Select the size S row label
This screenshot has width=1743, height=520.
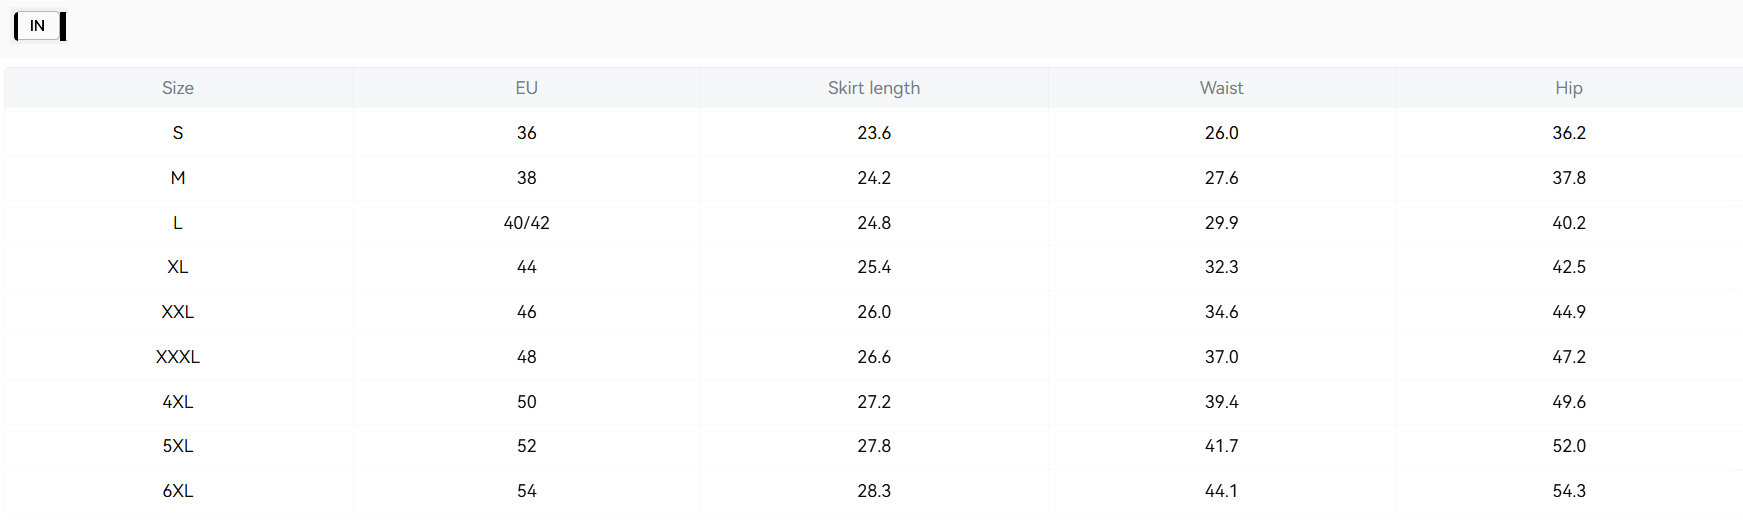178,133
